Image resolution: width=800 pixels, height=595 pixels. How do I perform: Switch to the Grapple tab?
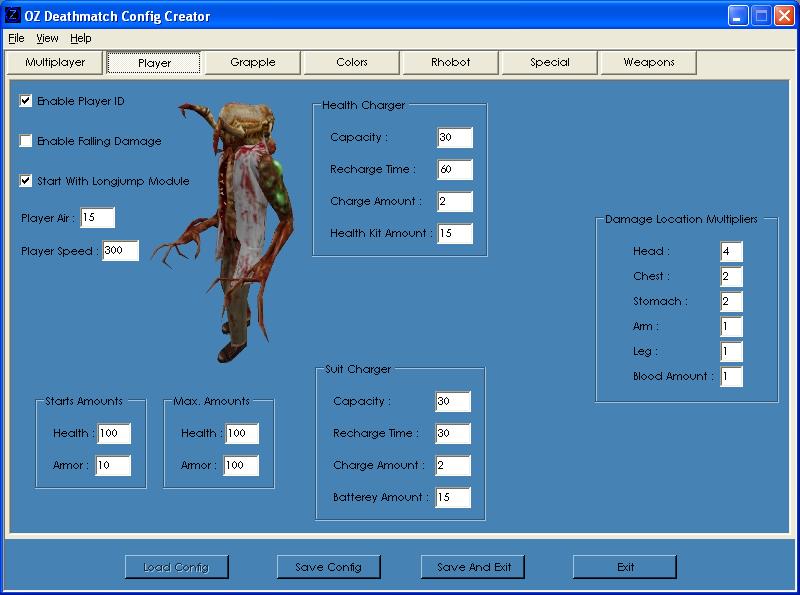(253, 62)
